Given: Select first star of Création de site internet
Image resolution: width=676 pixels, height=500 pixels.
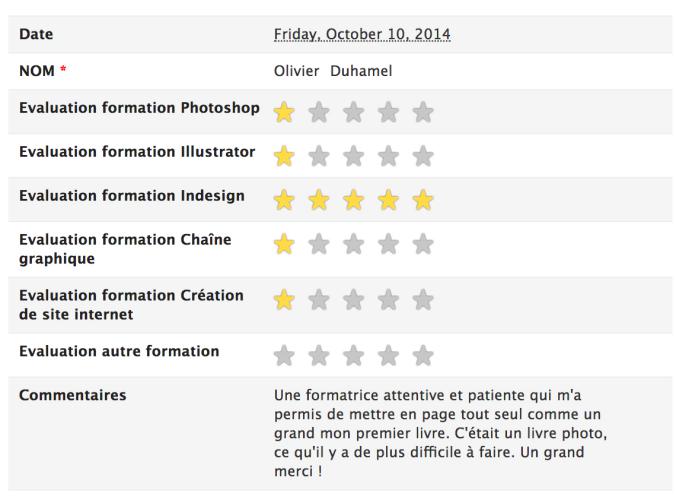Looking at the screenshot, I should click(284, 300).
